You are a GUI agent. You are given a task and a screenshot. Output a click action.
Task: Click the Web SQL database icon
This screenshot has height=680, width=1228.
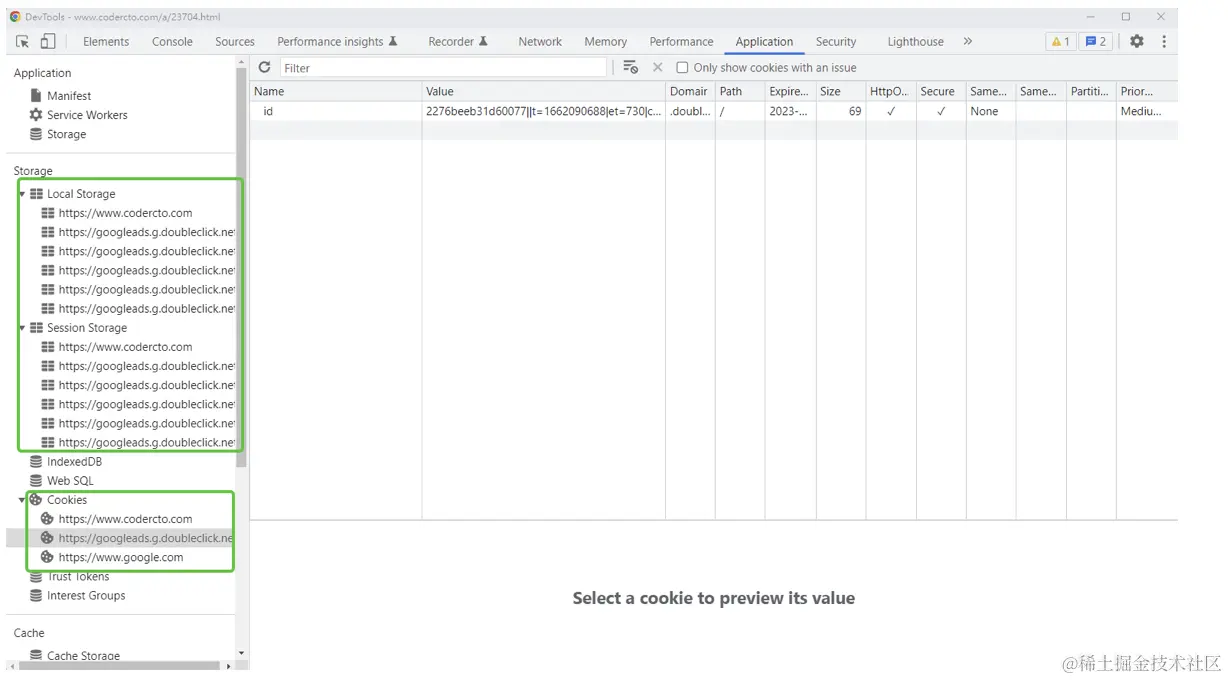36,480
